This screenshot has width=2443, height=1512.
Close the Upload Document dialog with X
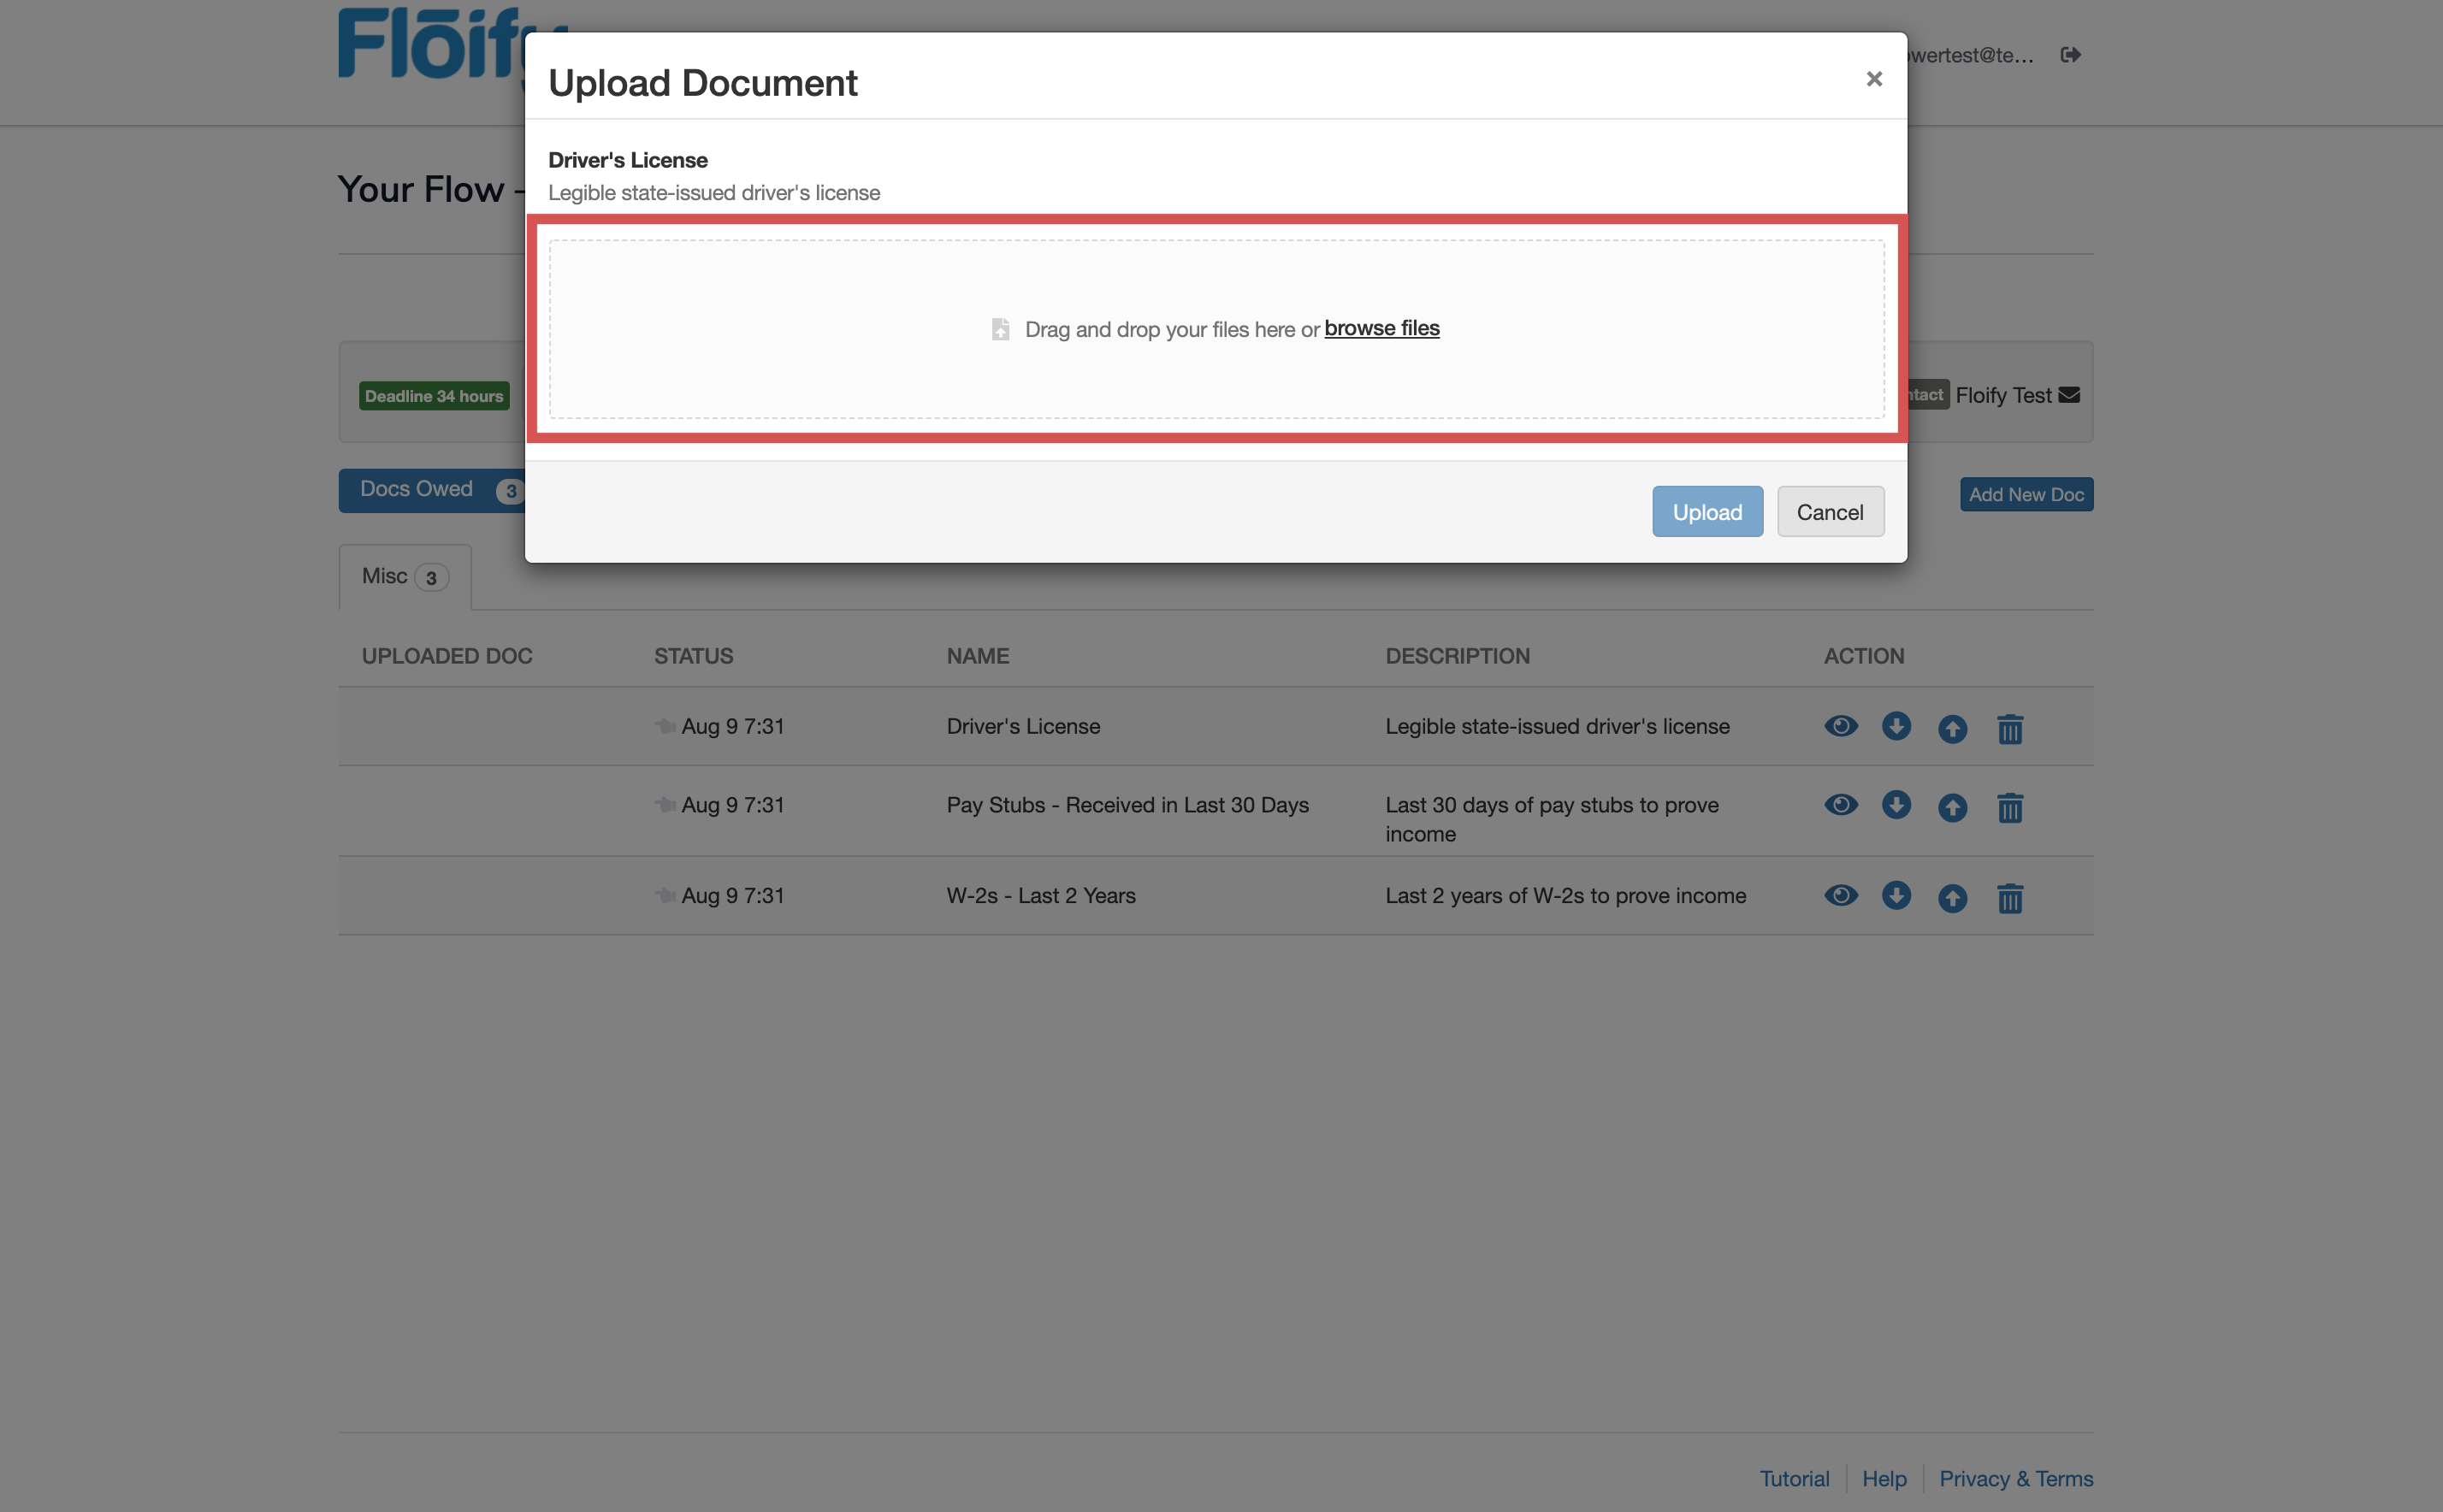point(1874,79)
